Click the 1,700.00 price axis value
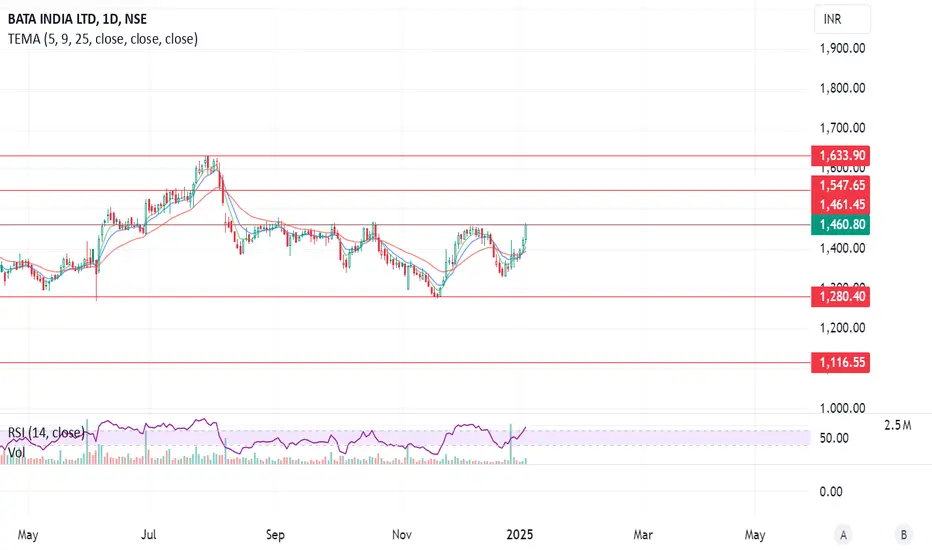932x550 pixels. coord(842,128)
